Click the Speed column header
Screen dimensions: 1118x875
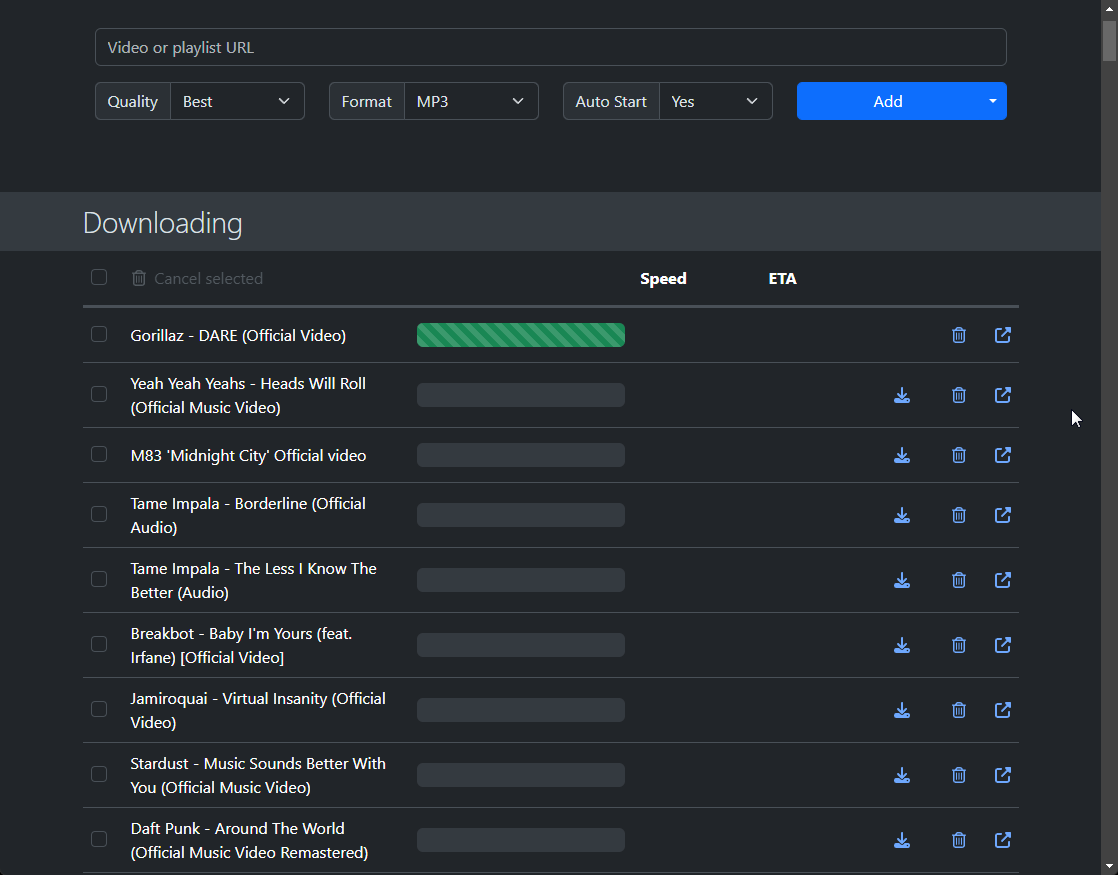coord(663,278)
